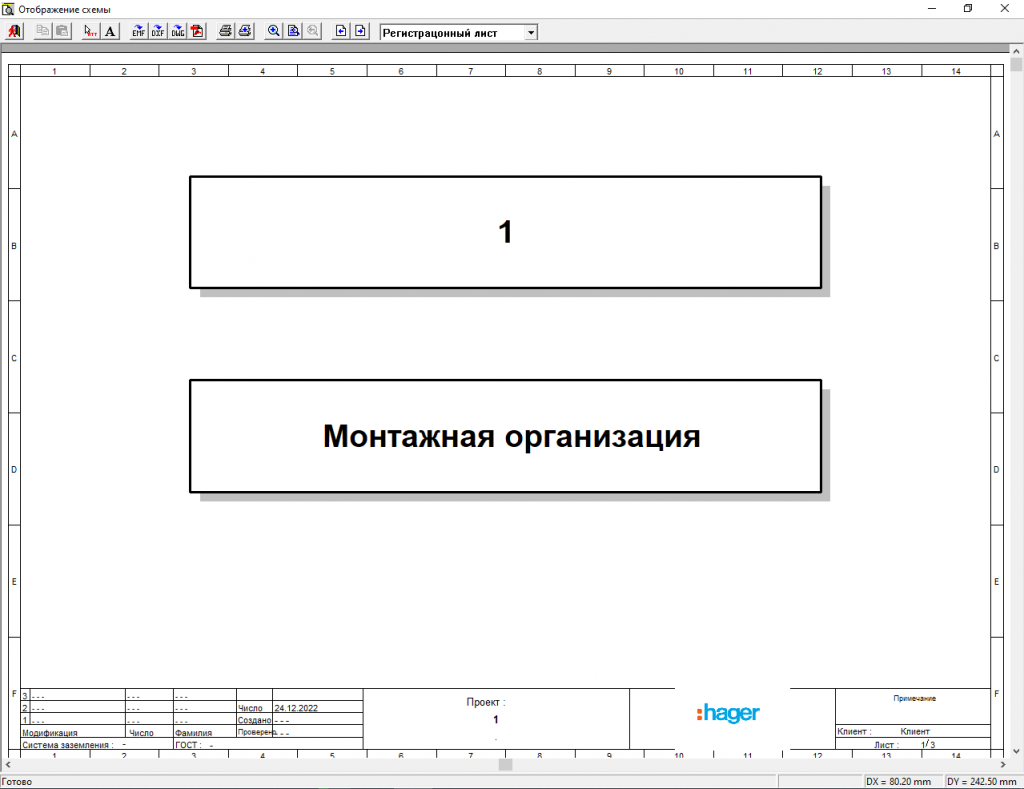The width and height of the screenshot is (1024, 789).
Task: Click the vertical scrollbar up arrow
Action: pyautogui.click(x=1016, y=51)
